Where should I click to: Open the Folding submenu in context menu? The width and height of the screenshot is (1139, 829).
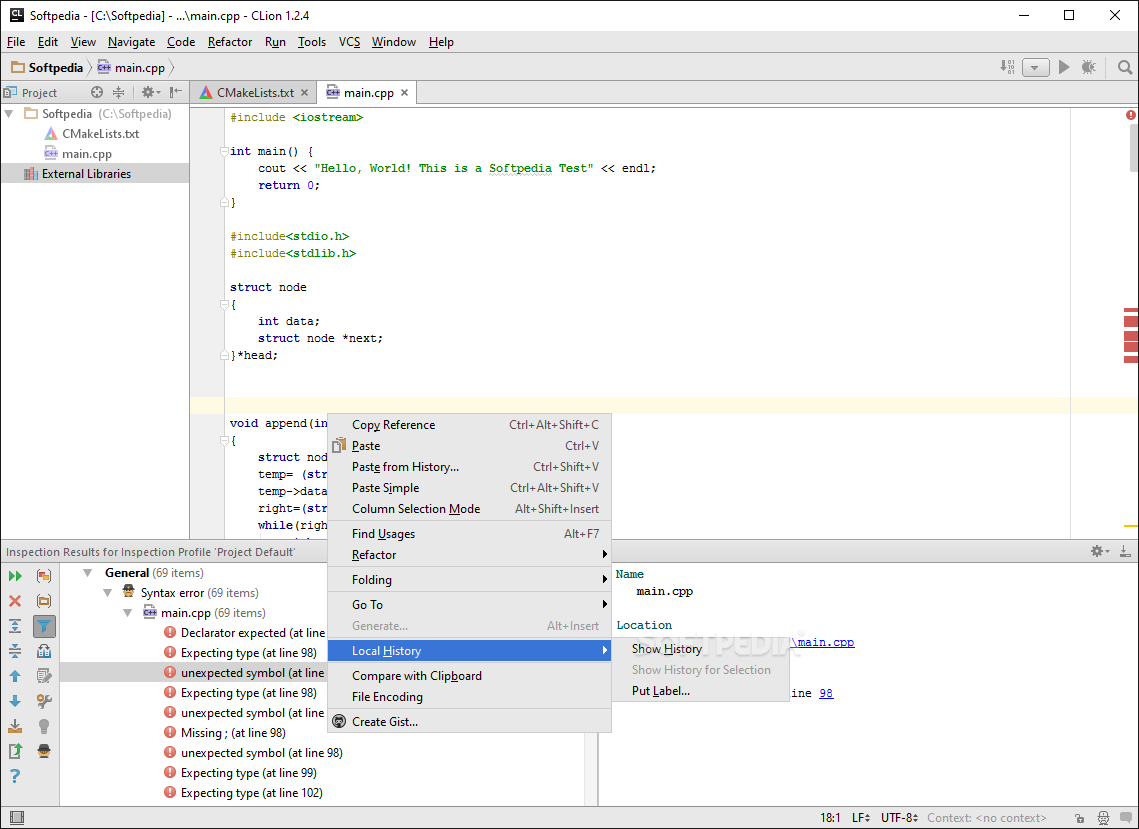tap(469, 580)
